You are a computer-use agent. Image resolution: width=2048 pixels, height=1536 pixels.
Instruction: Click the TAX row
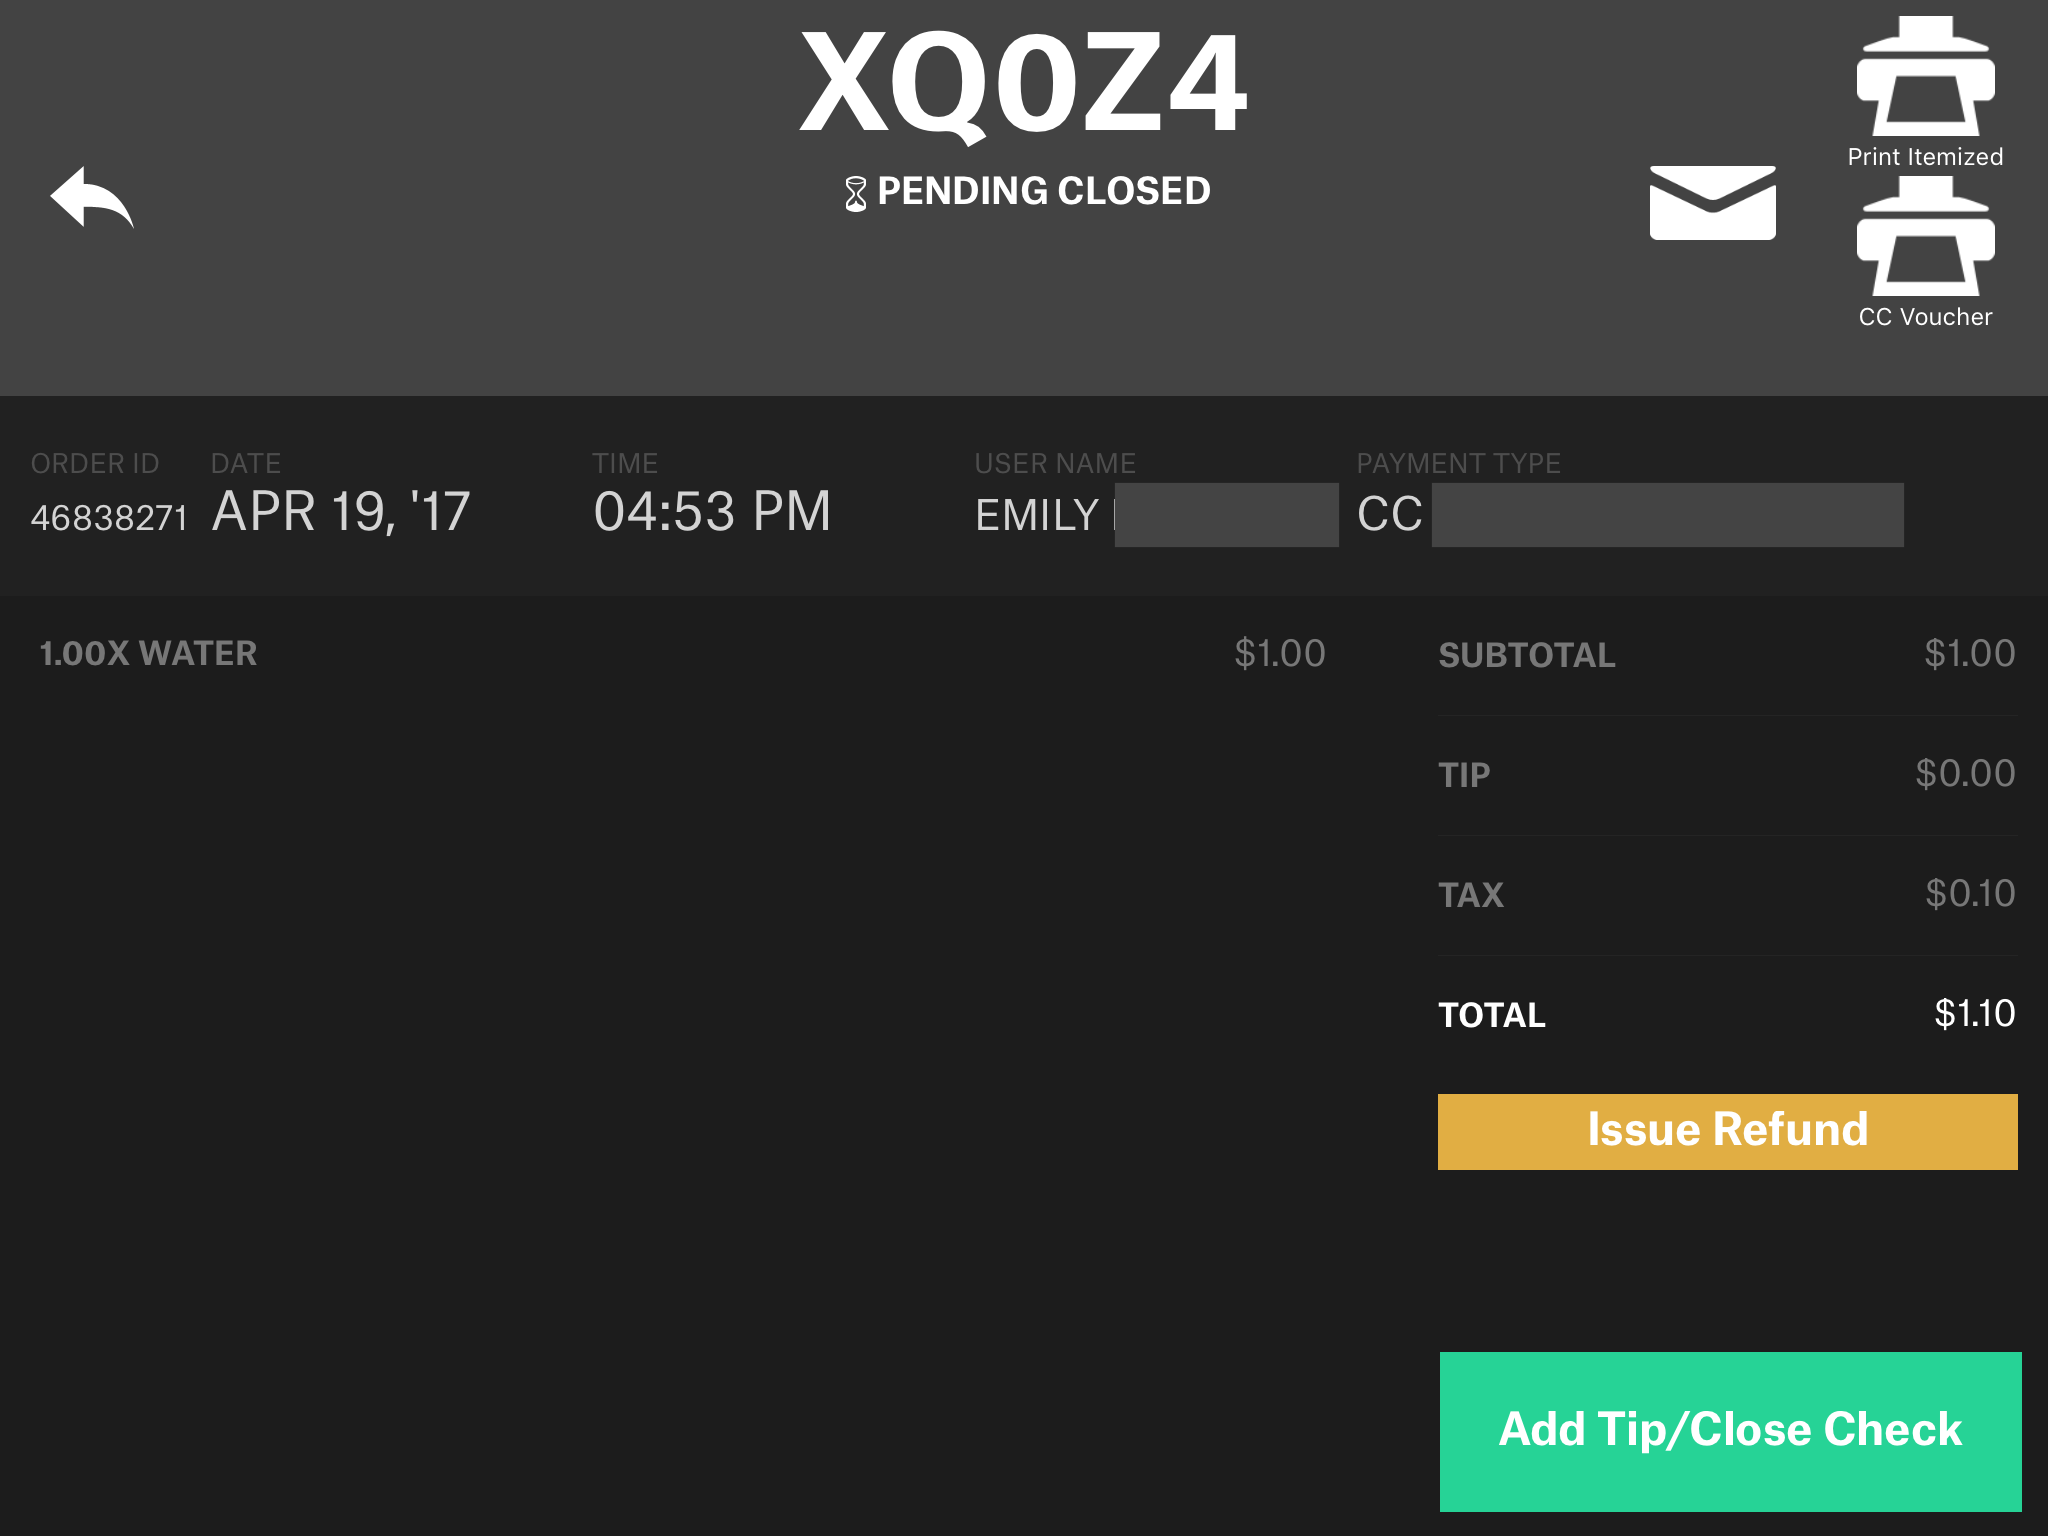[x=1726, y=895]
